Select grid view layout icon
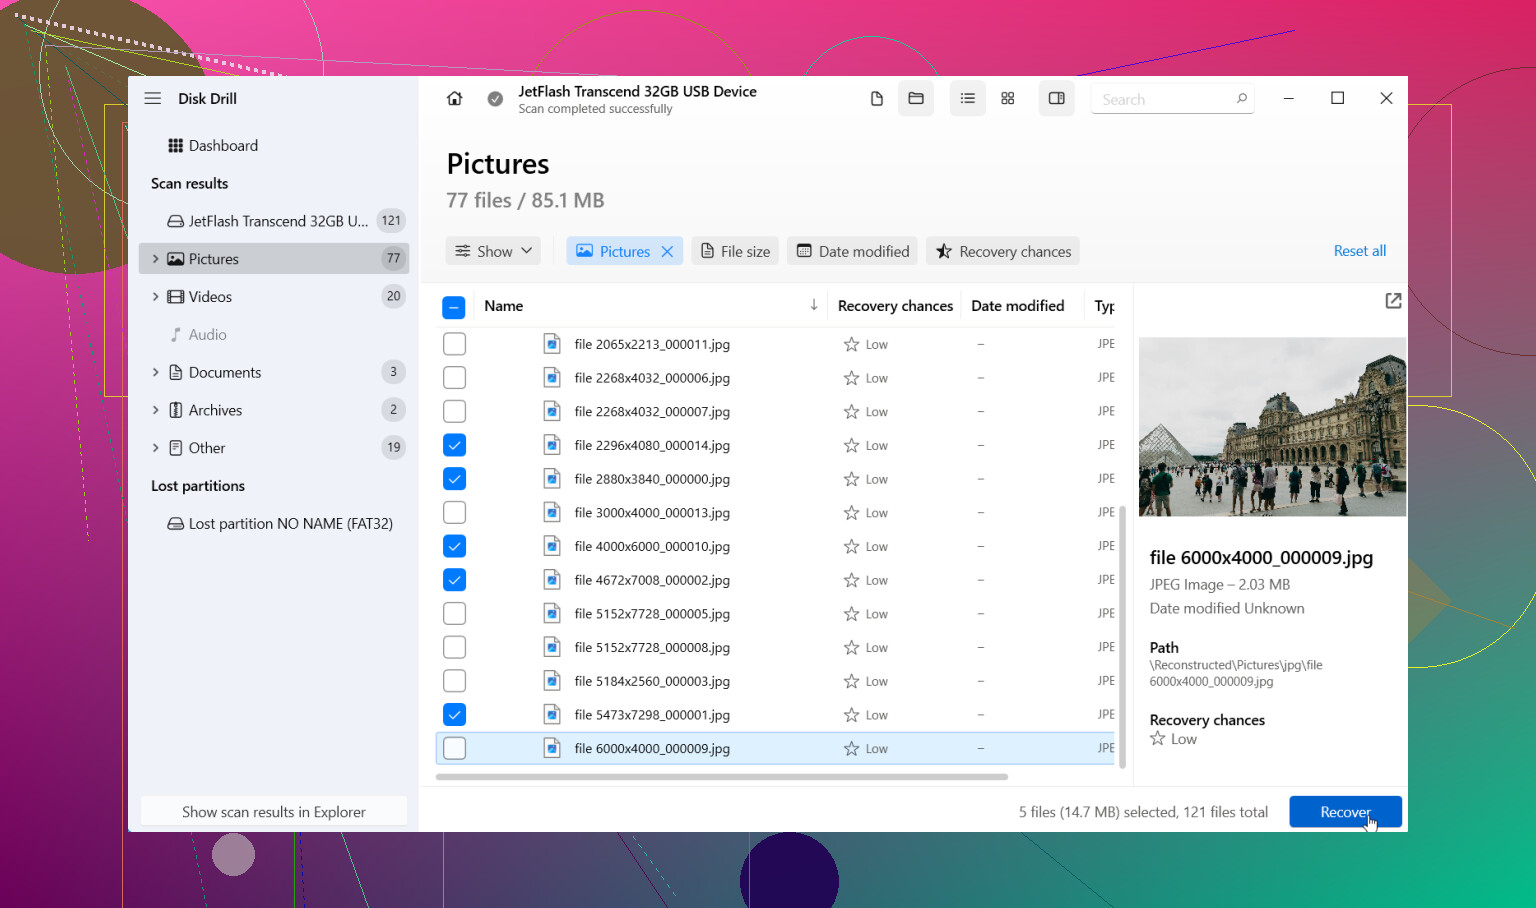 pyautogui.click(x=1008, y=98)
